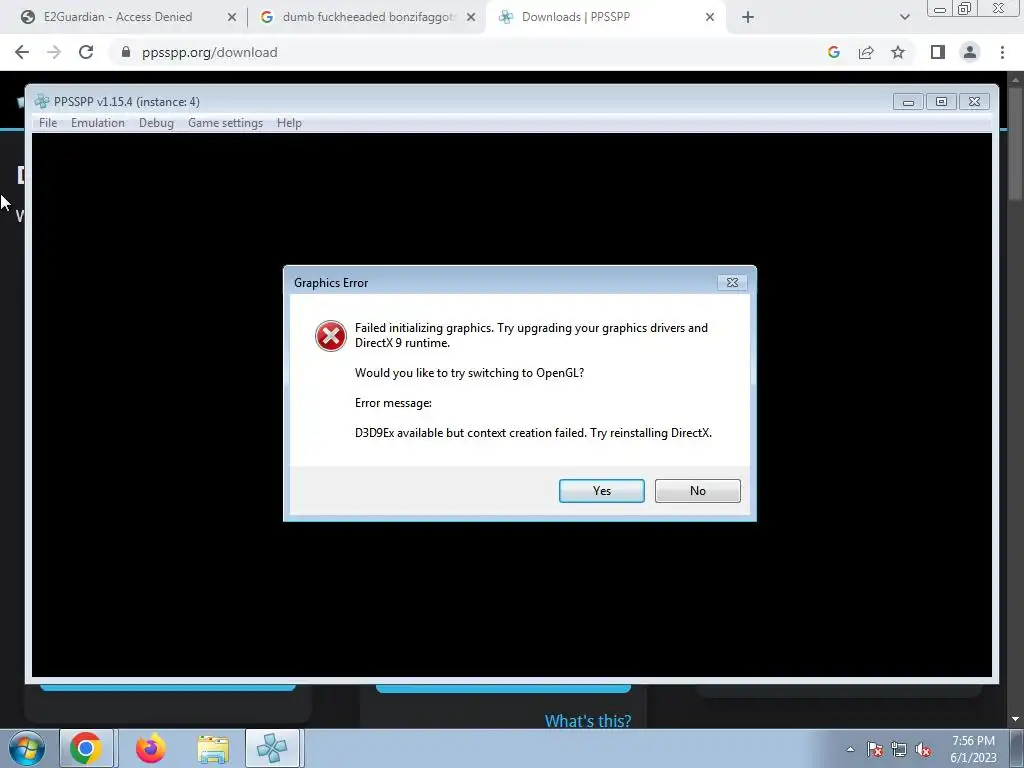Toggle Chrome side panel

[938, 52]
